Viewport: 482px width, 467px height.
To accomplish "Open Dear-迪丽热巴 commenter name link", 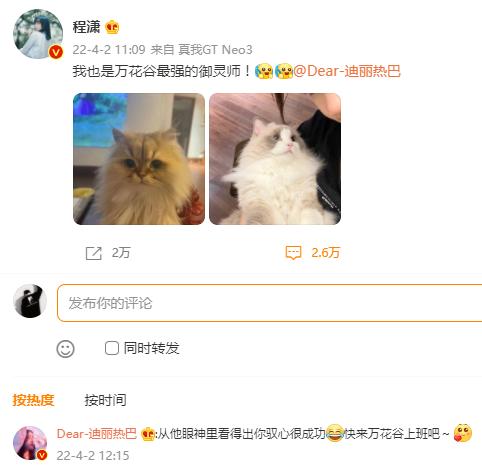I will tap(97, 434).
